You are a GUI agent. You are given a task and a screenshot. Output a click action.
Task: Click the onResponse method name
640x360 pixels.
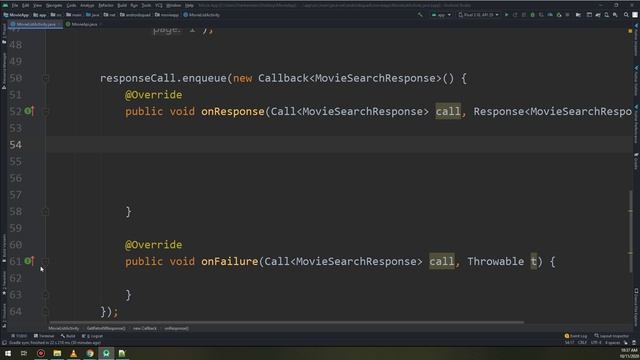[x=233, y=111]
